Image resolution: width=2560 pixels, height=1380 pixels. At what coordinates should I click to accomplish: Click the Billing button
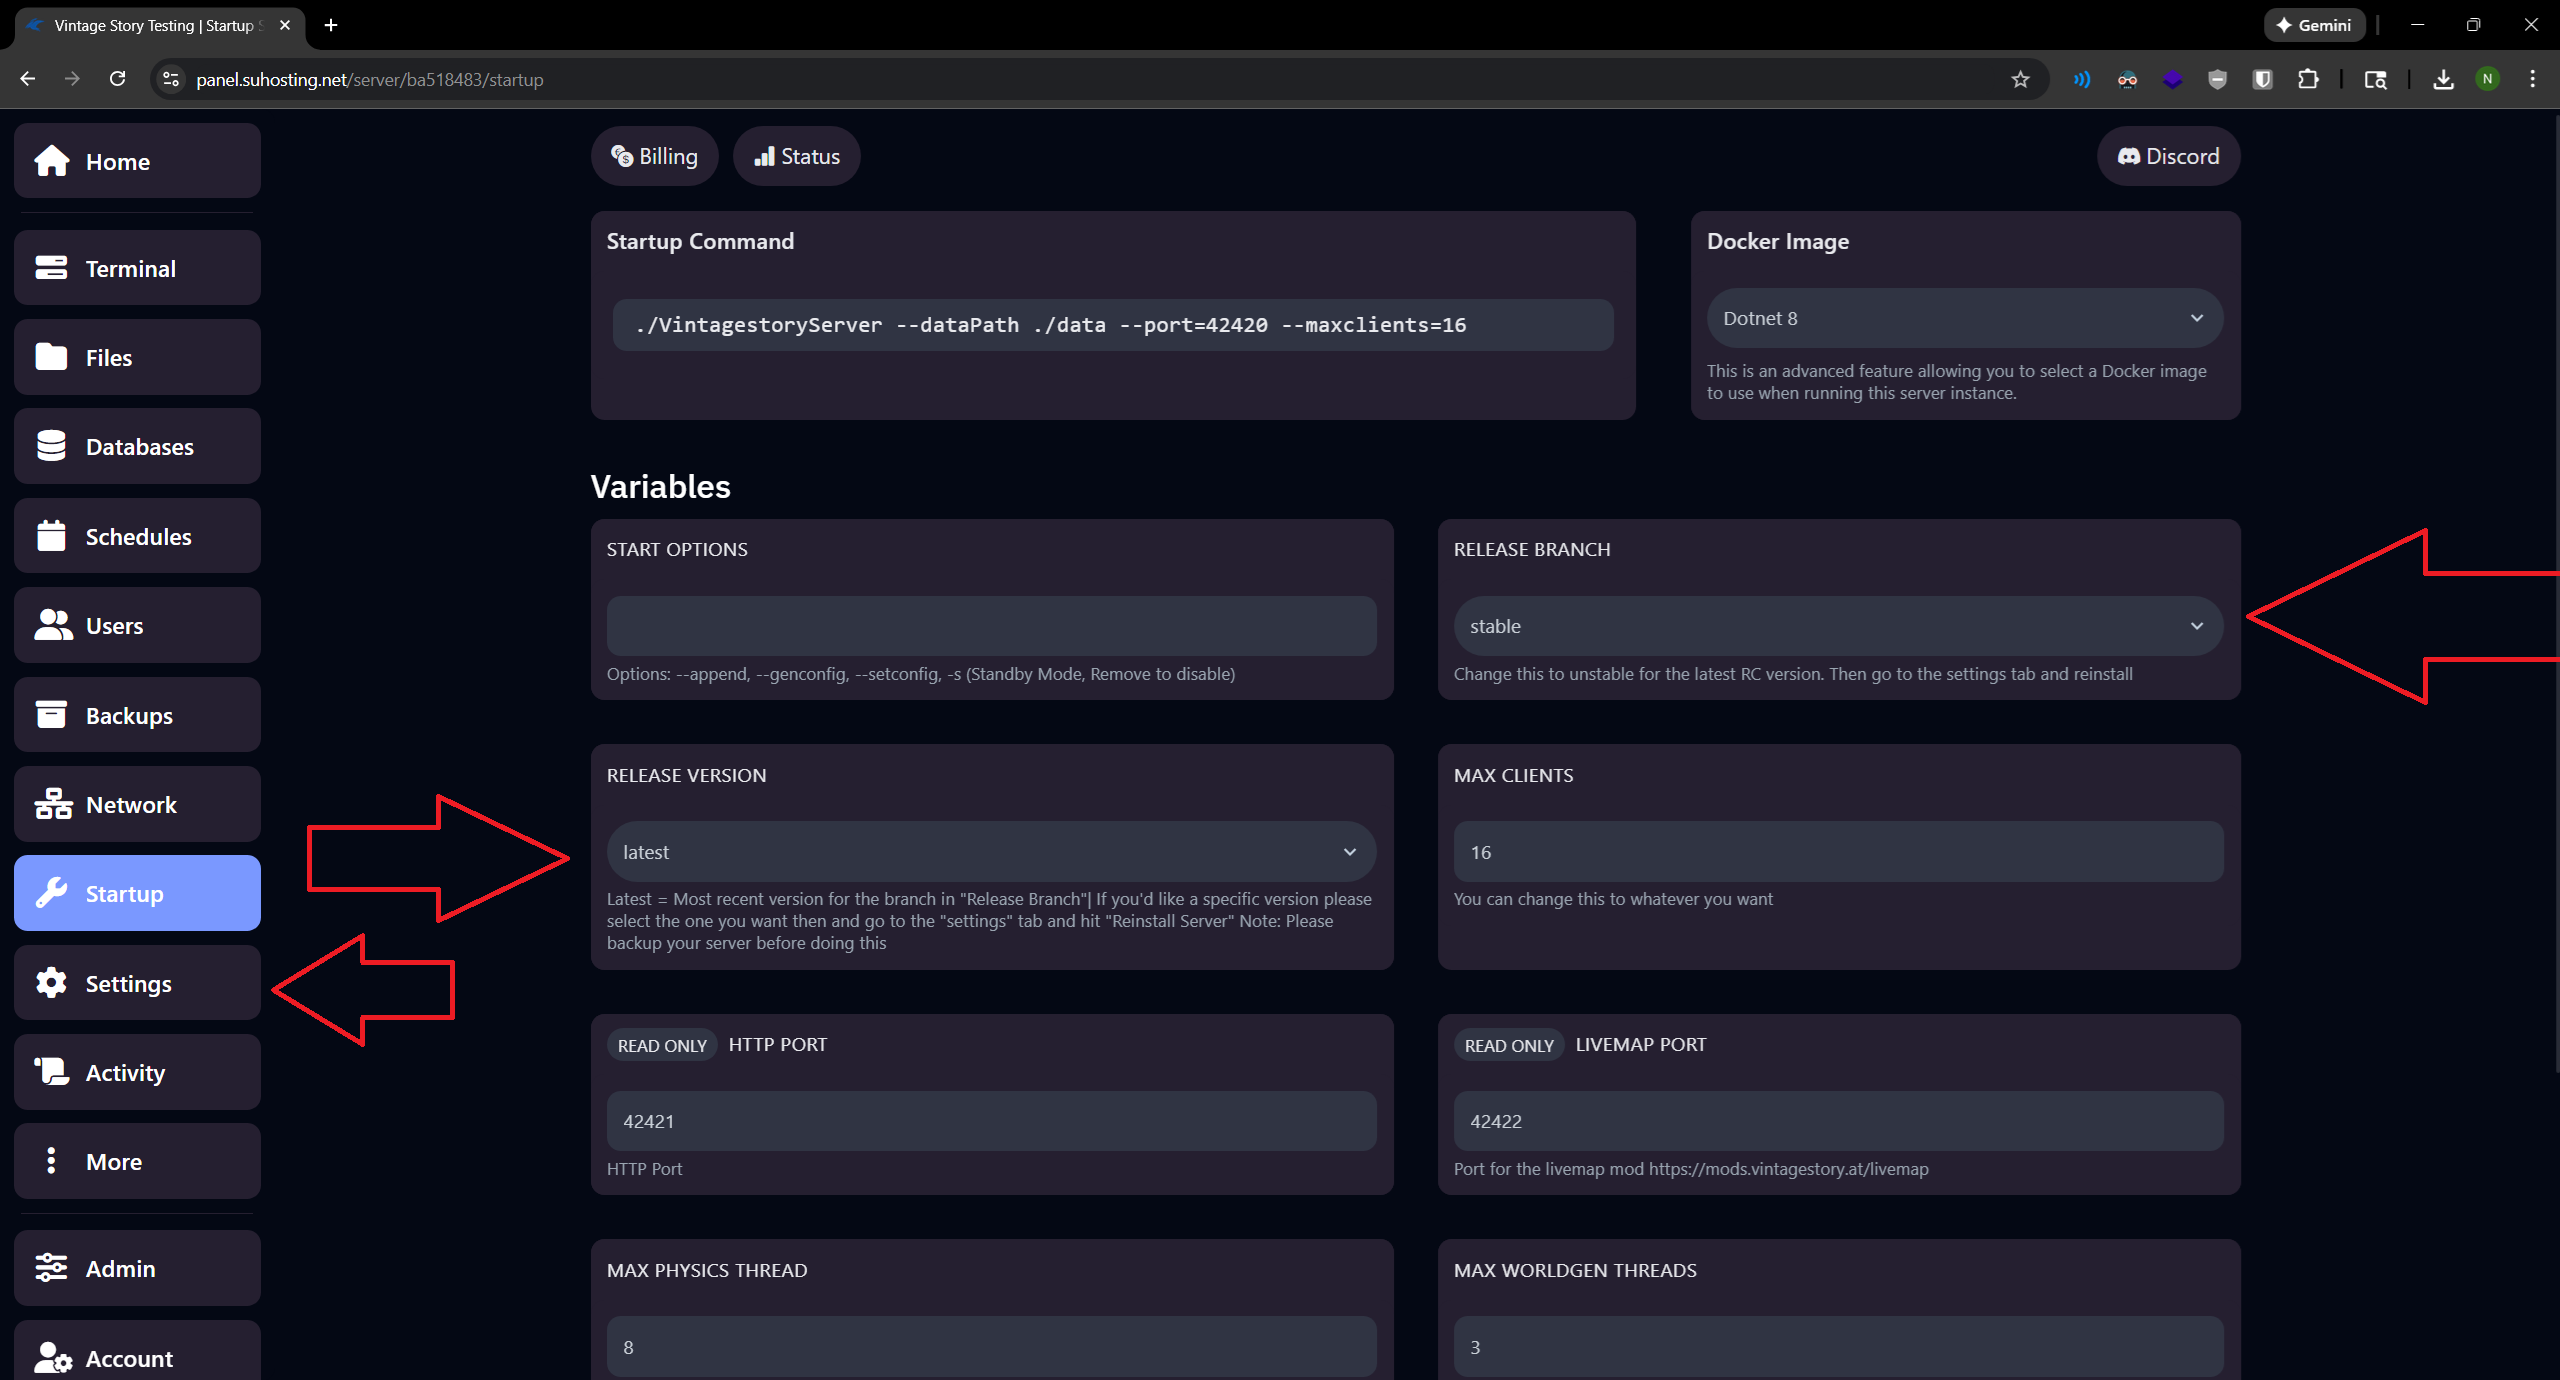(x=654, y=156)
